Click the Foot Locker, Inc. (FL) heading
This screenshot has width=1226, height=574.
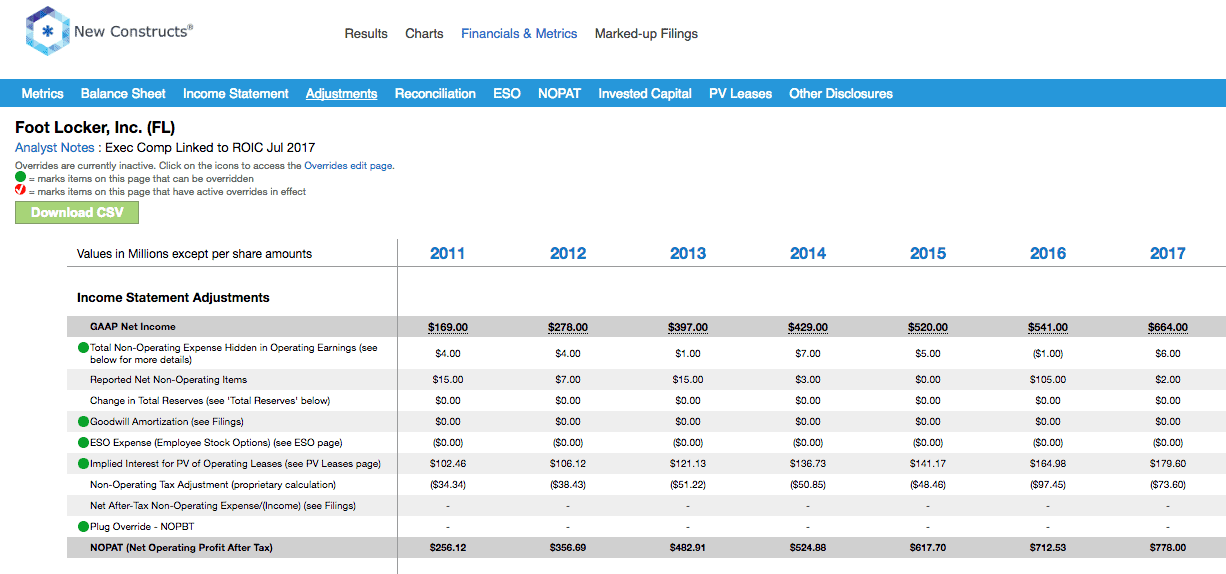(95, 128)
